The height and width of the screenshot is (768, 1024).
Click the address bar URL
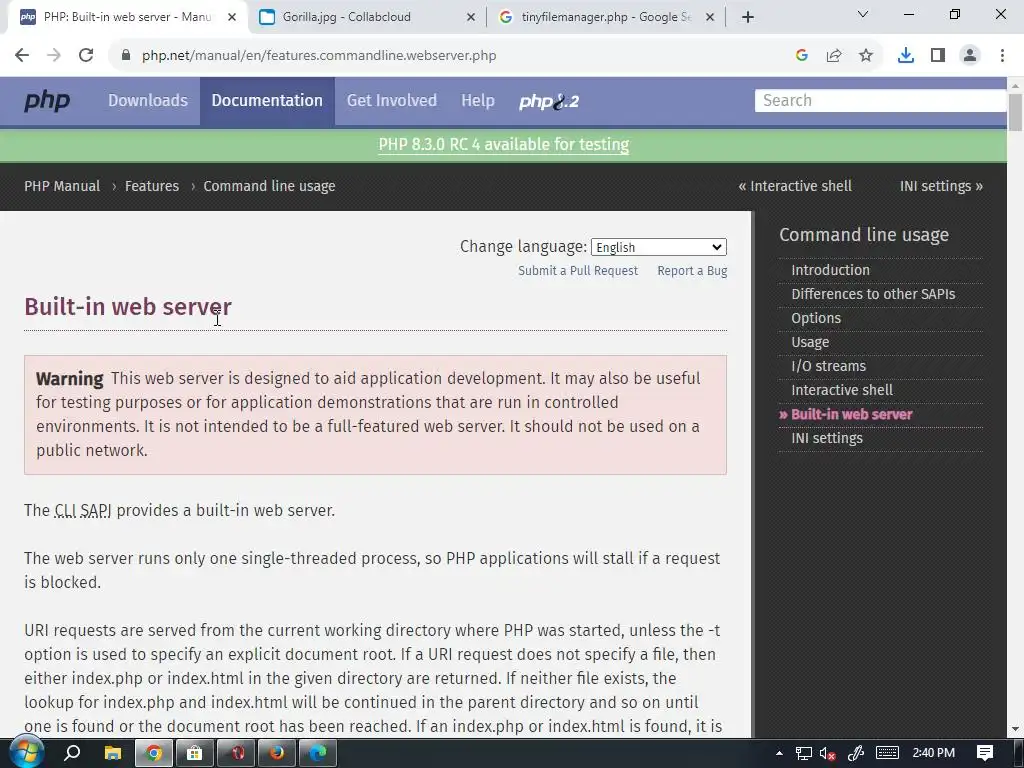(x=319, y=56)
